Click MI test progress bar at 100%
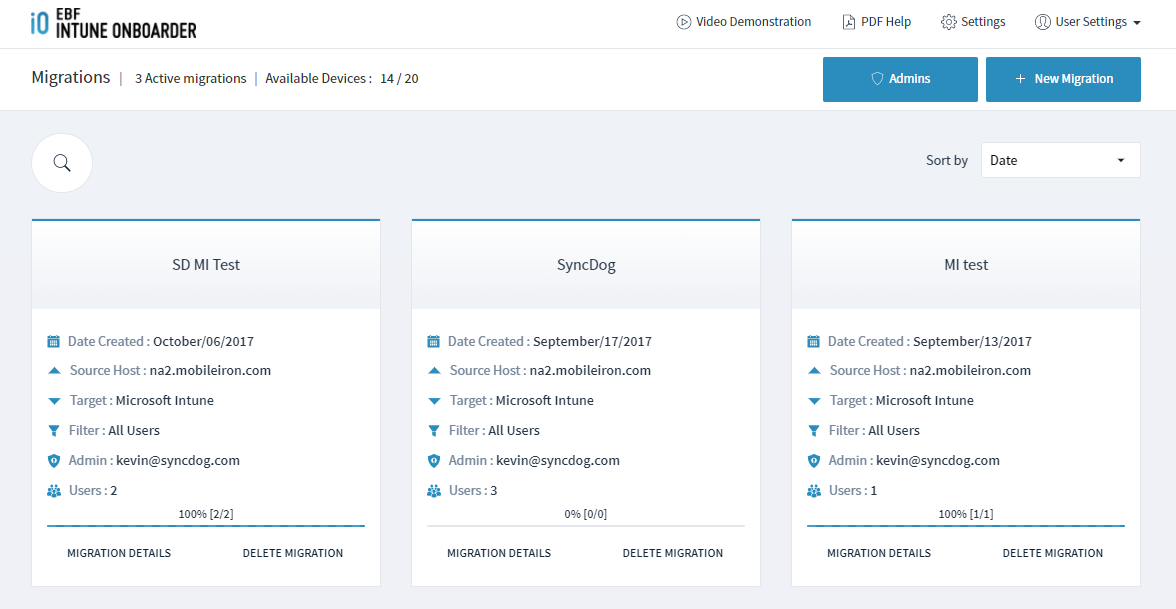The height and width of the screenshot is (609, 1176). (x=966, y=526)
